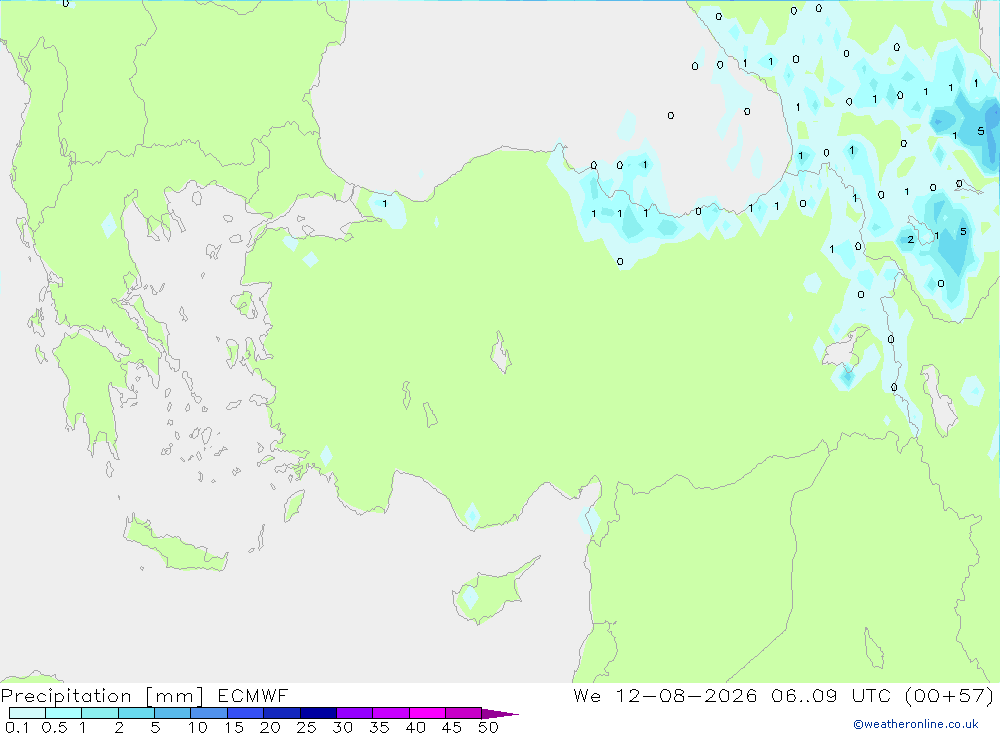Click the 35–40 mm violet legend box
The image size is (1000, 733).
click(391, 713)
